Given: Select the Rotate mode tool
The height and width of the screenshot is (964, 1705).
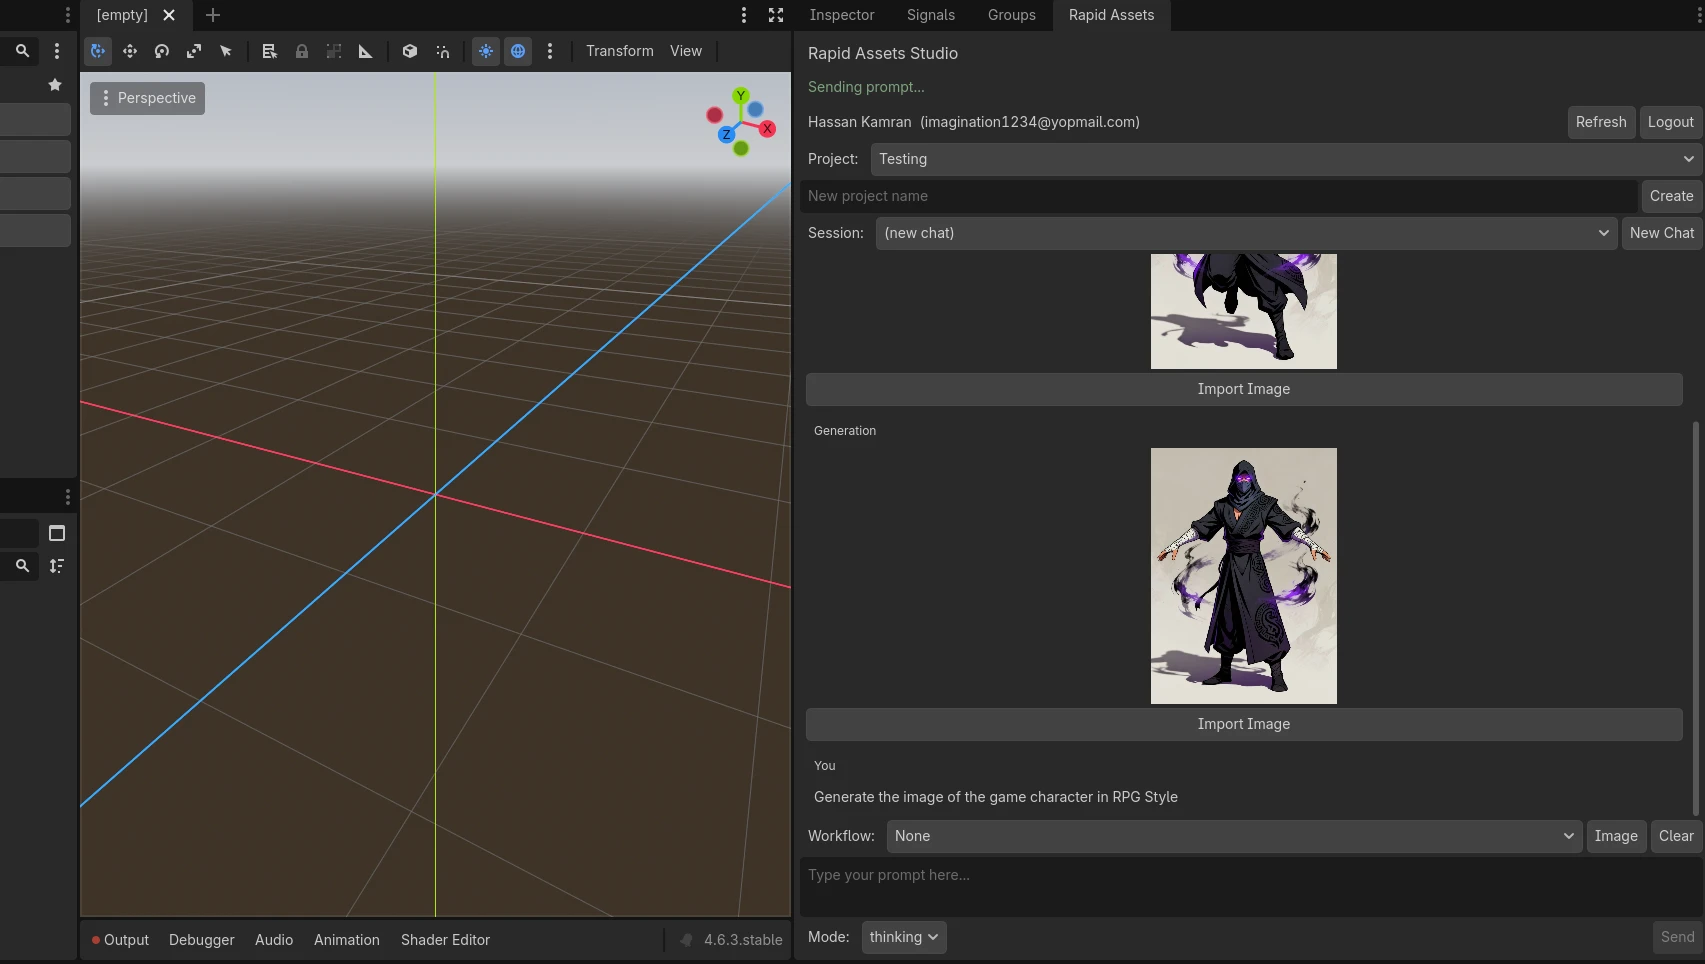Looking at the screenshot, I should pos(162,51).
